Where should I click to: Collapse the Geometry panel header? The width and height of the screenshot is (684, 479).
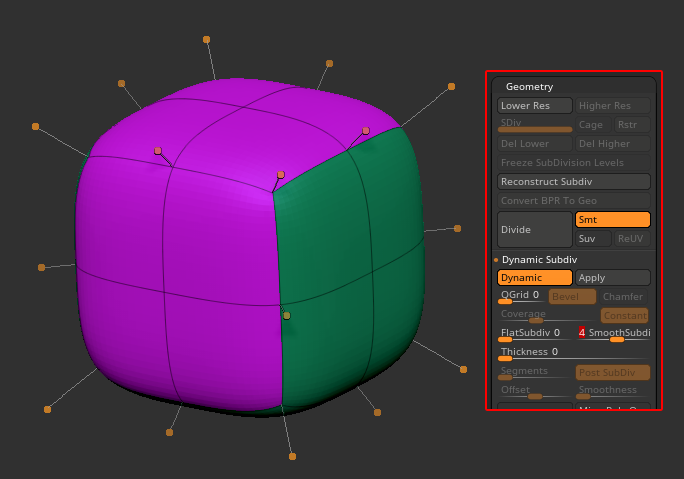(x=529, y=87)
